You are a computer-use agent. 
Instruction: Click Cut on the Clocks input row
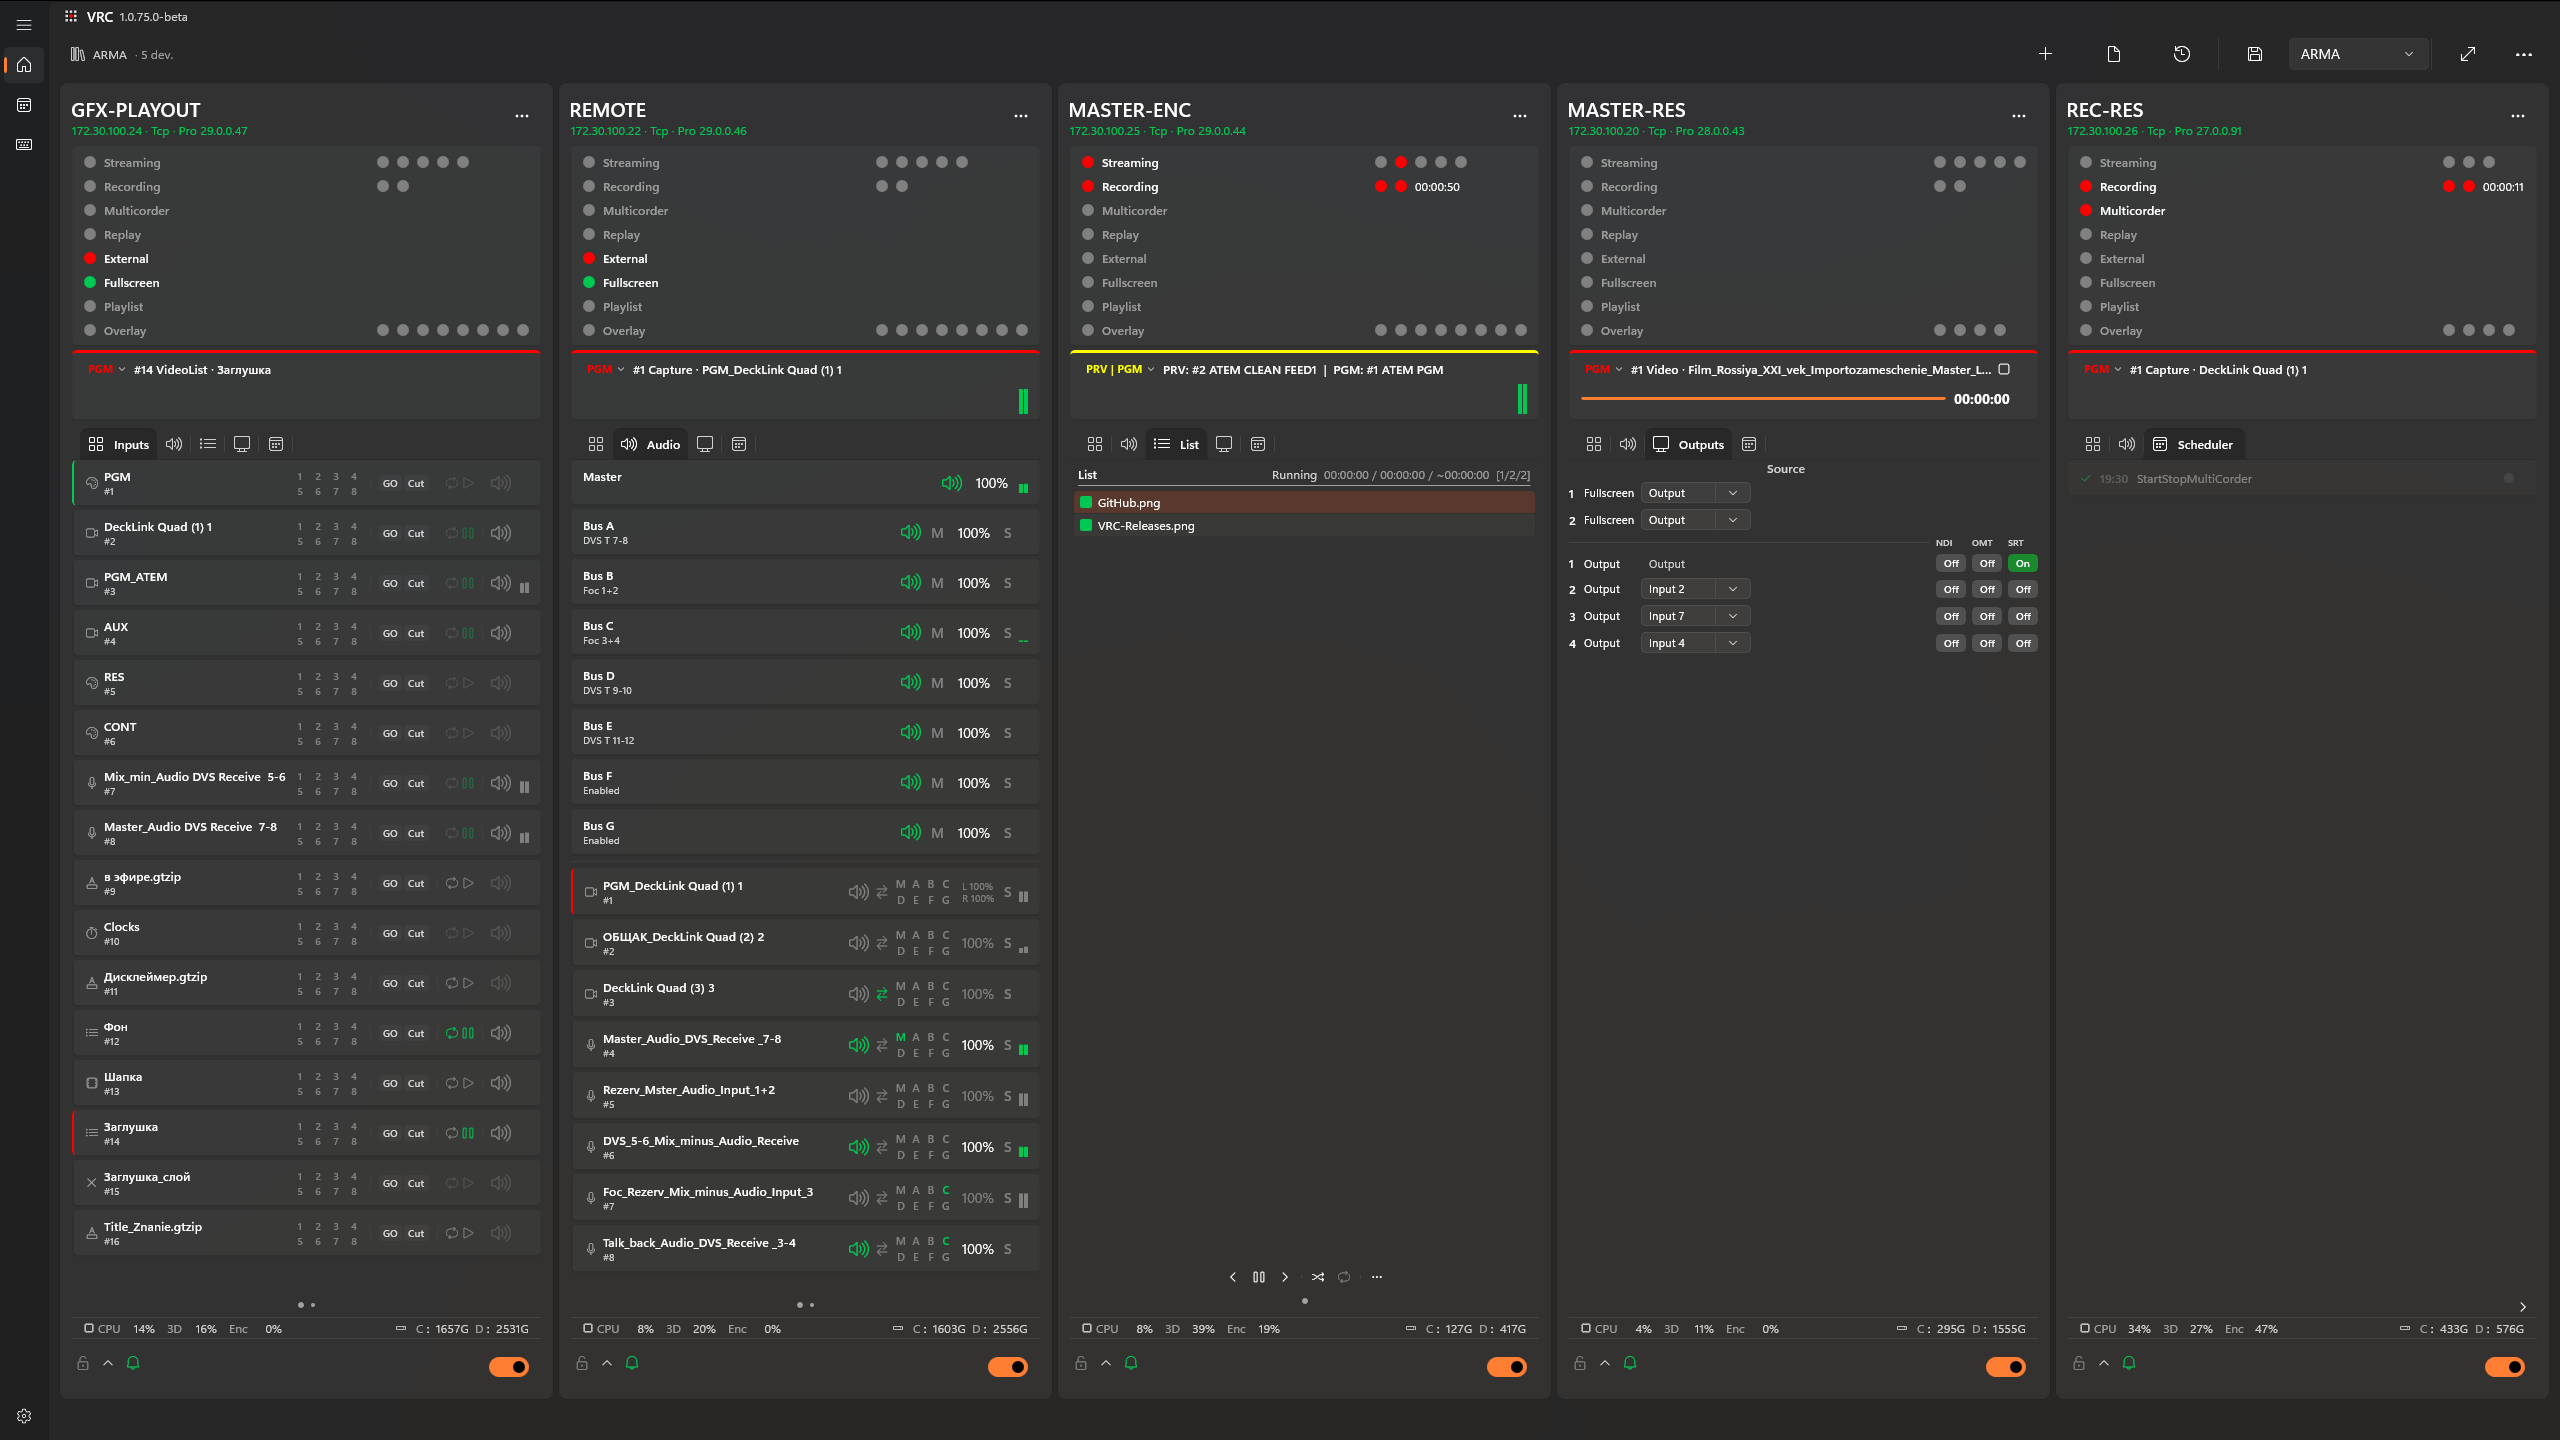tap(416, 933)
